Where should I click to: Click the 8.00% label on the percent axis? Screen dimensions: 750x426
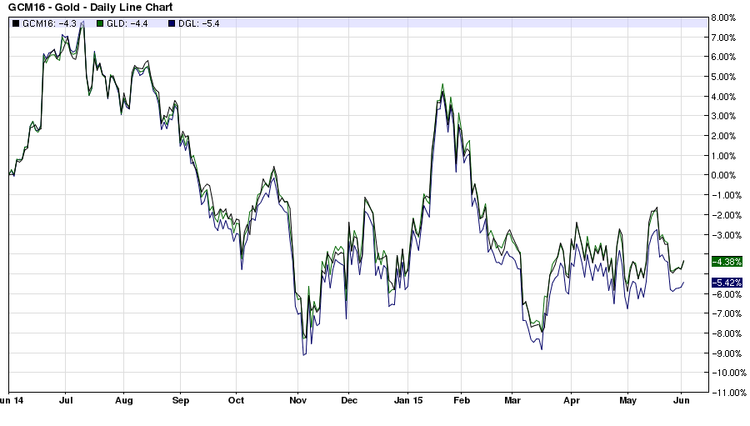[x=727, y=17]
